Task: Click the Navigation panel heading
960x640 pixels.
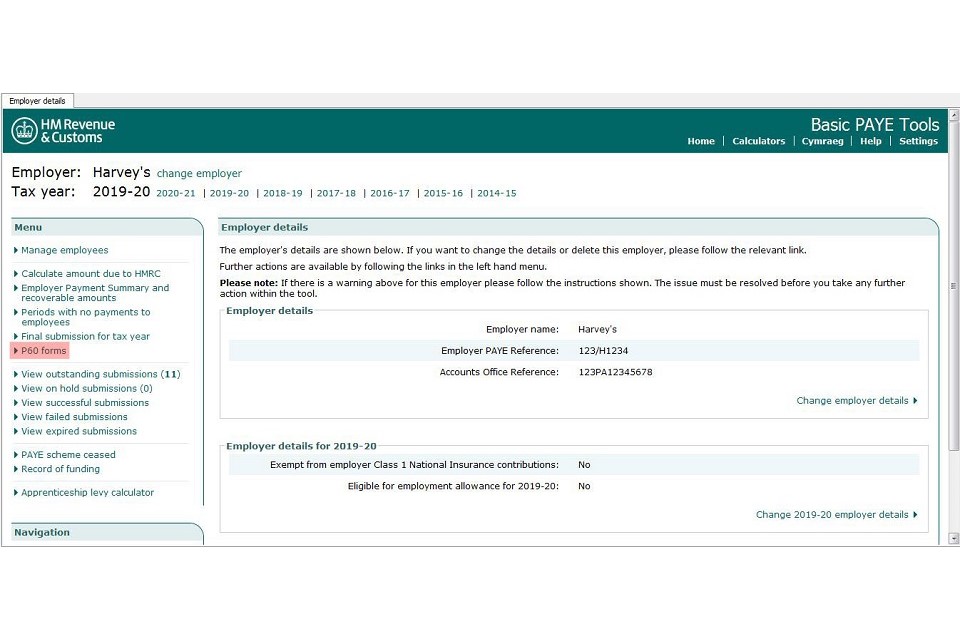Action: pos(42,532)
